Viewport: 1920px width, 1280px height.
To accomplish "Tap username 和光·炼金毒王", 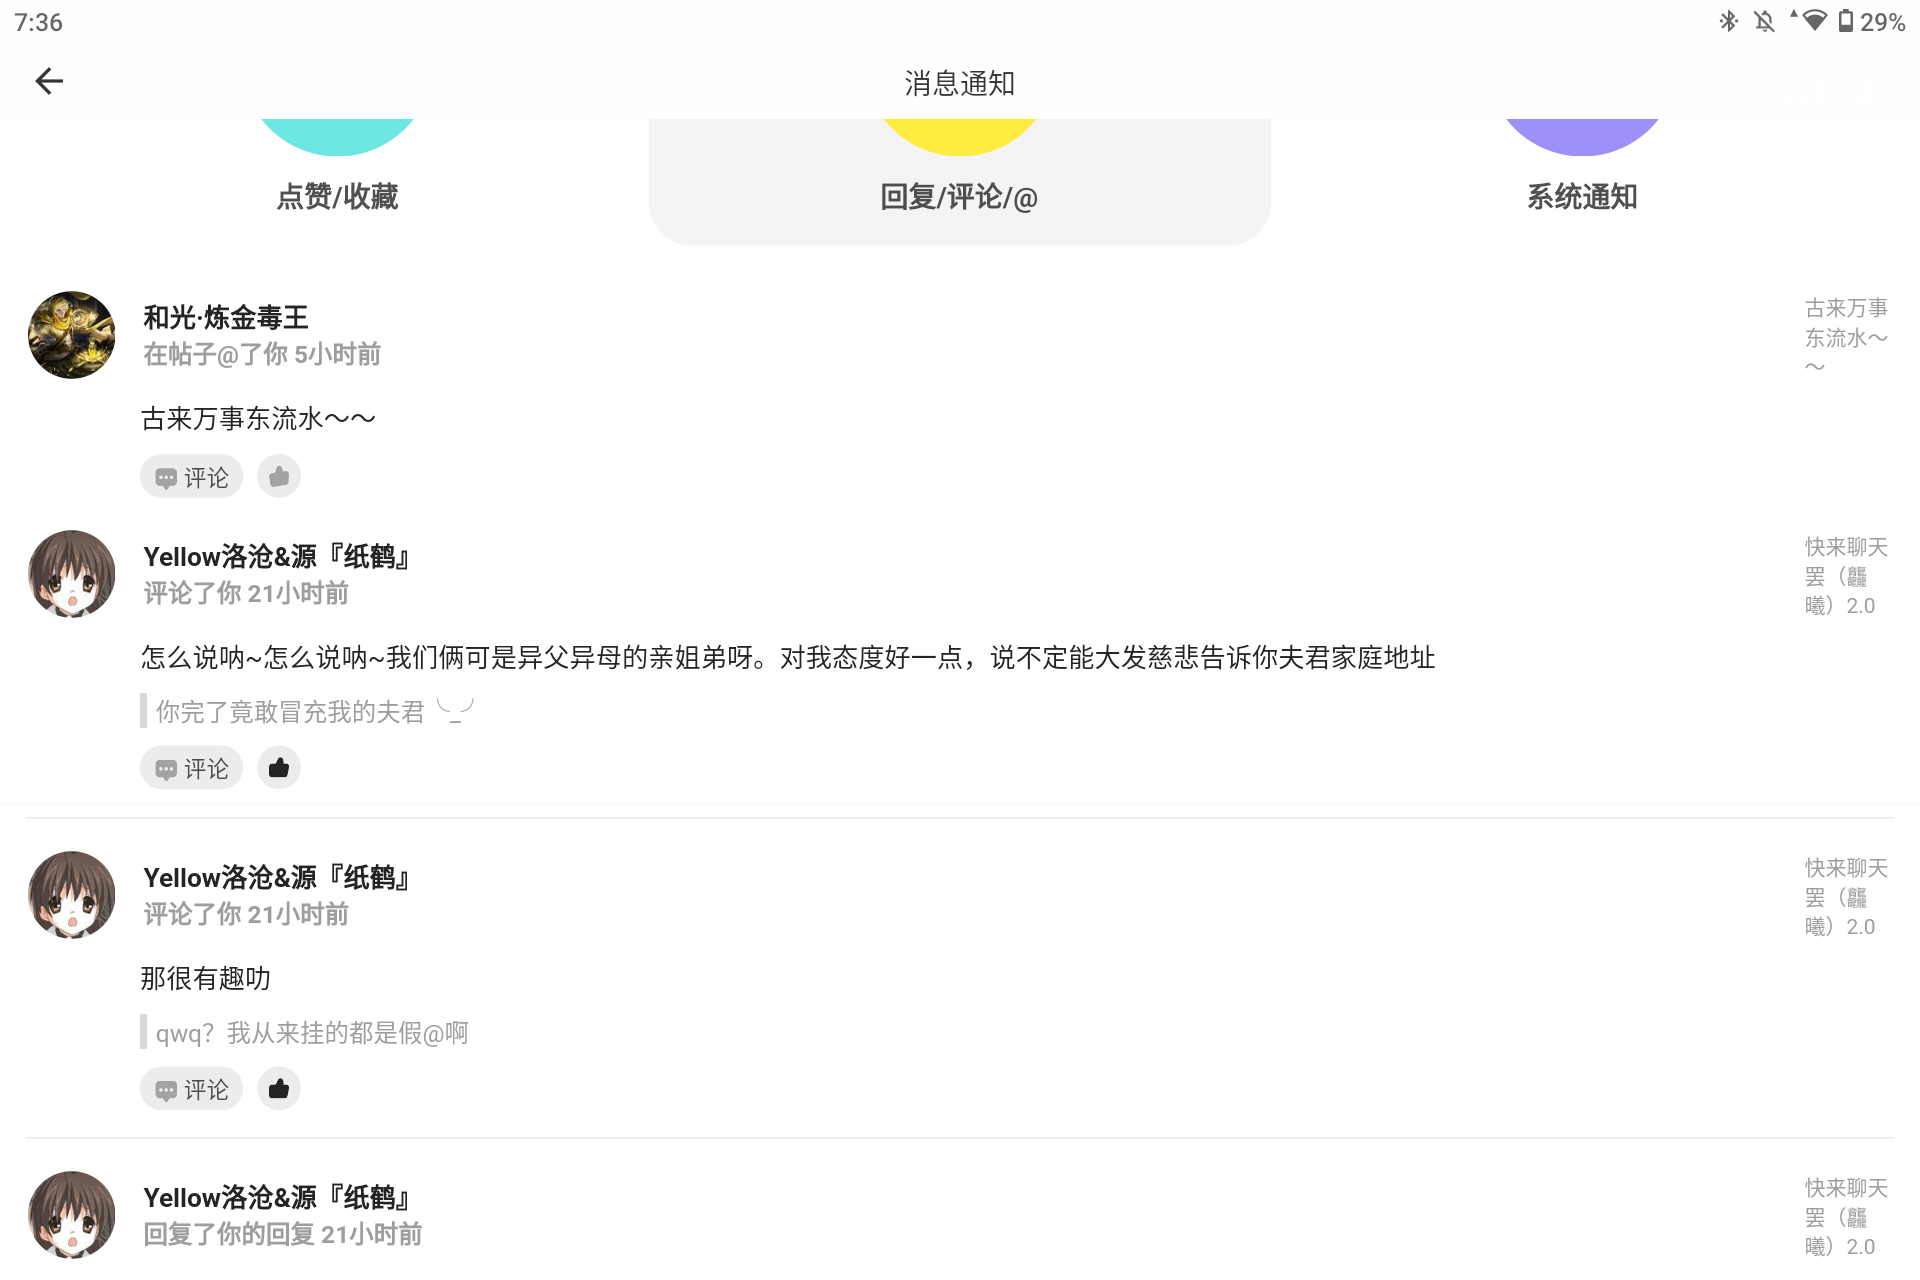I will (225, 318).
